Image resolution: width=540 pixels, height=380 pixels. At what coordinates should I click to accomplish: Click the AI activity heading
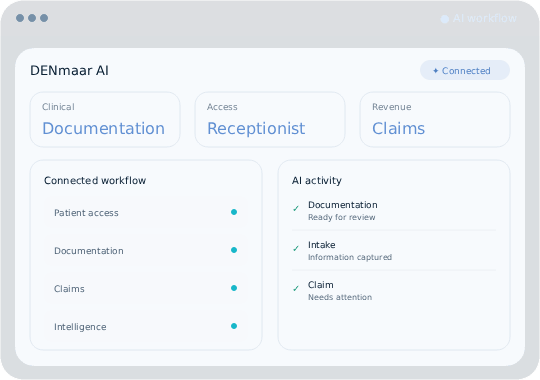316,180
